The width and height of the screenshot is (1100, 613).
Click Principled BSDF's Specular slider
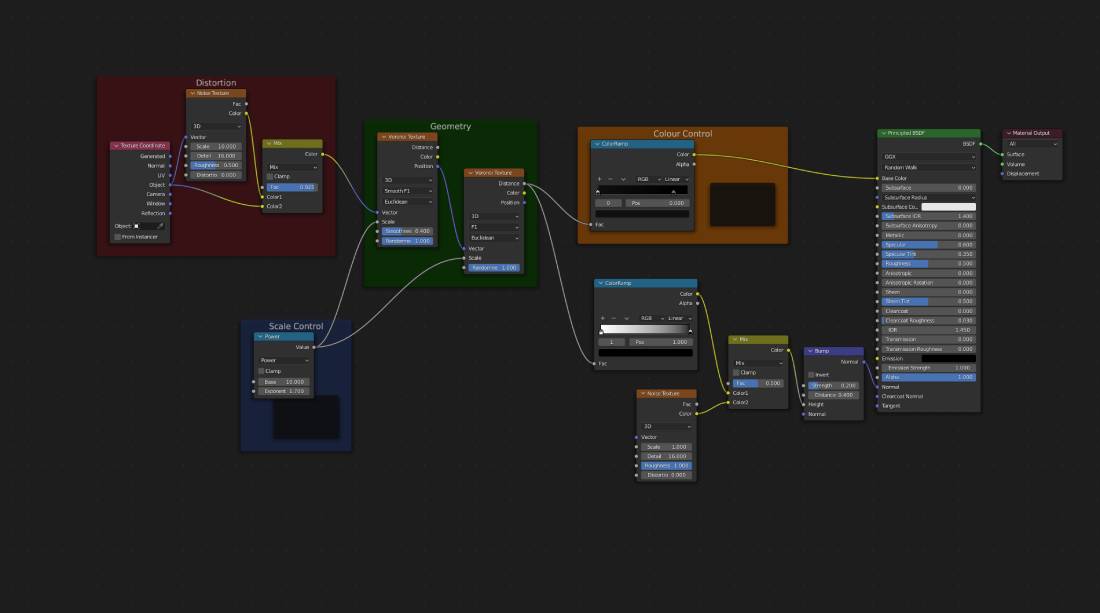tap(929, 245)
